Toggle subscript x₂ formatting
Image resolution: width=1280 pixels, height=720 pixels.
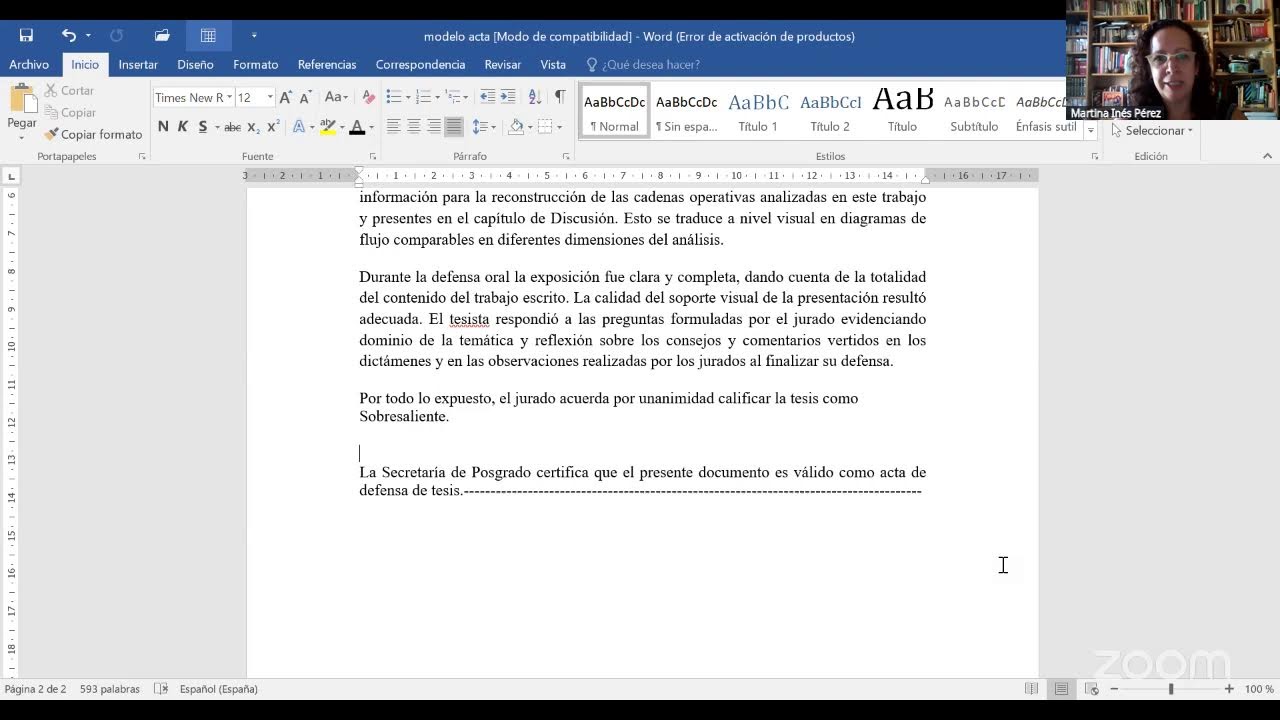click(253, 127)
